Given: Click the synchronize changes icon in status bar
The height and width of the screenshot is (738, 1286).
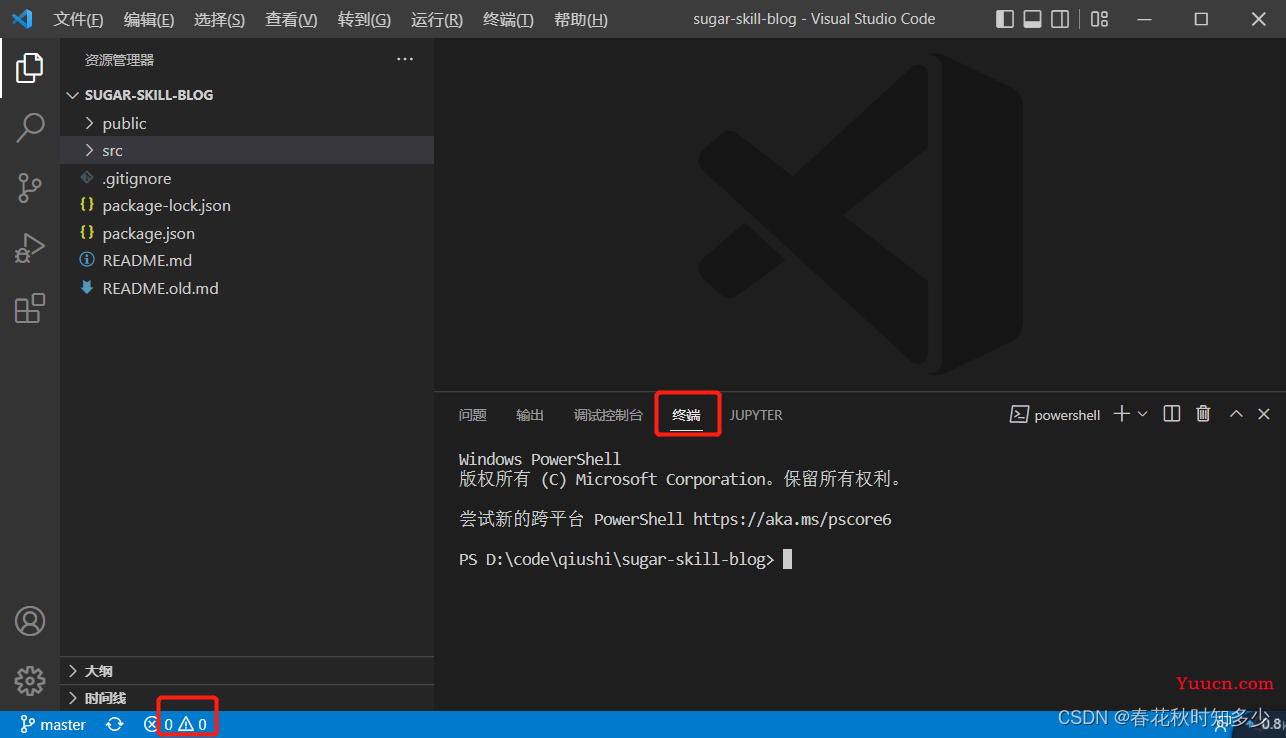Looking at the screenshot, I should click(115, 724).
